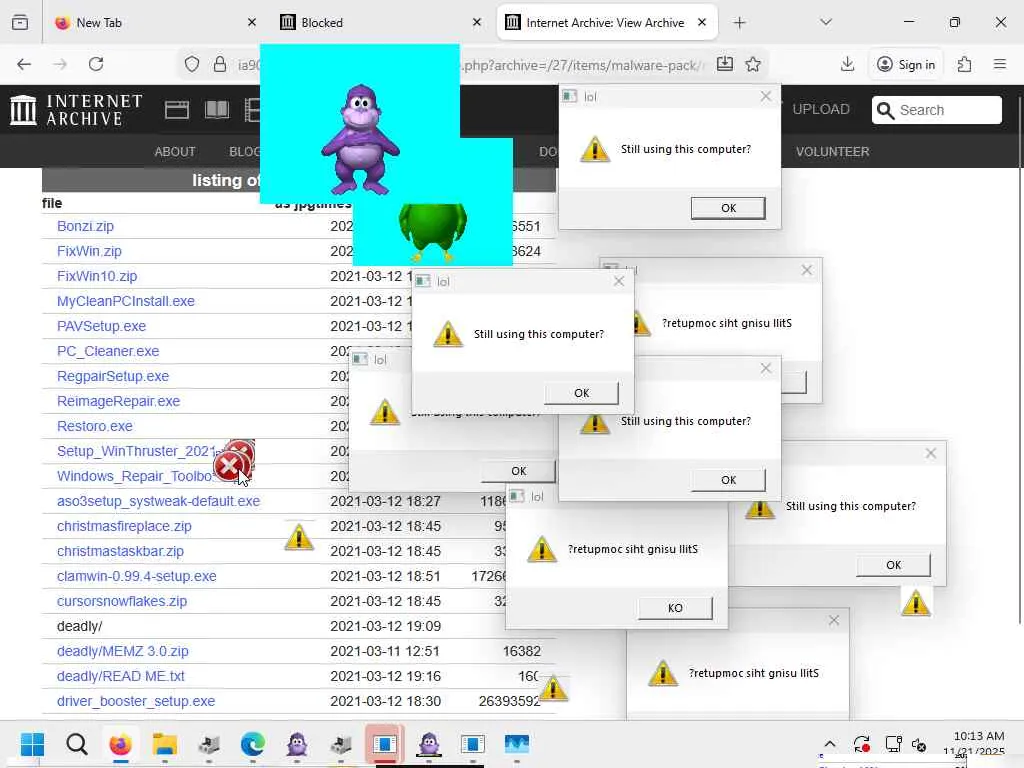Click clamwin-0.99.4-setup.exe link
Image resolution: width=1024 pixels, height=768 pixels.
coord(136,576)
